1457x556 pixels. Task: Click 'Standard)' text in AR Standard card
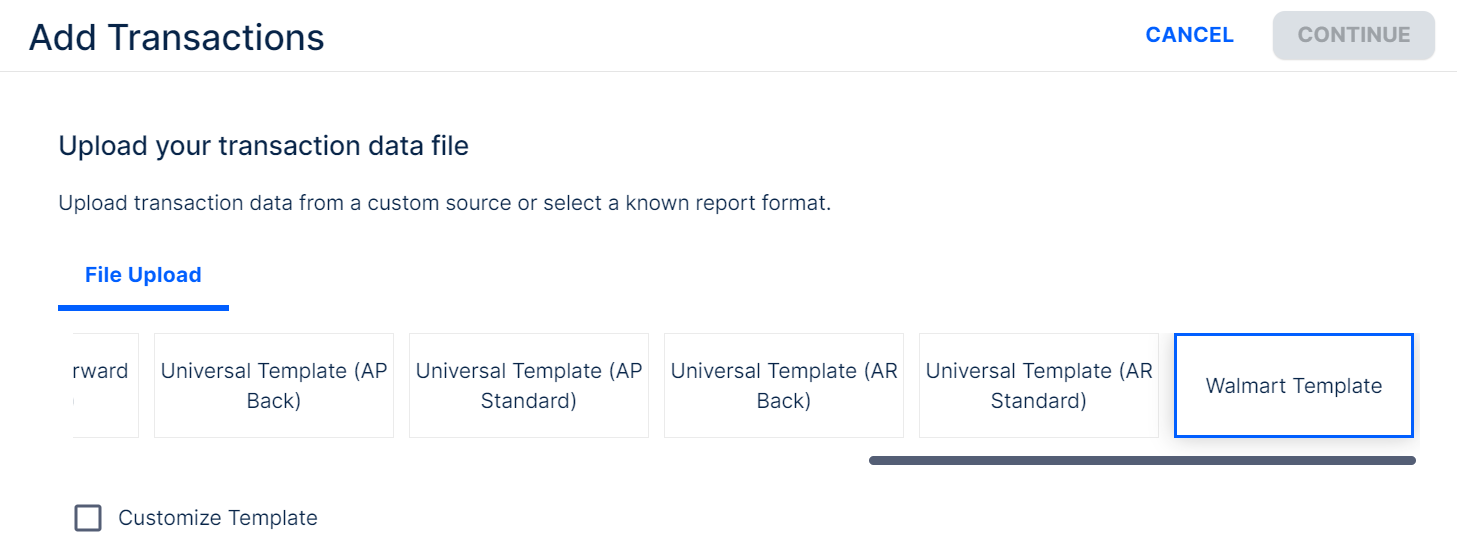point(1038,401)
